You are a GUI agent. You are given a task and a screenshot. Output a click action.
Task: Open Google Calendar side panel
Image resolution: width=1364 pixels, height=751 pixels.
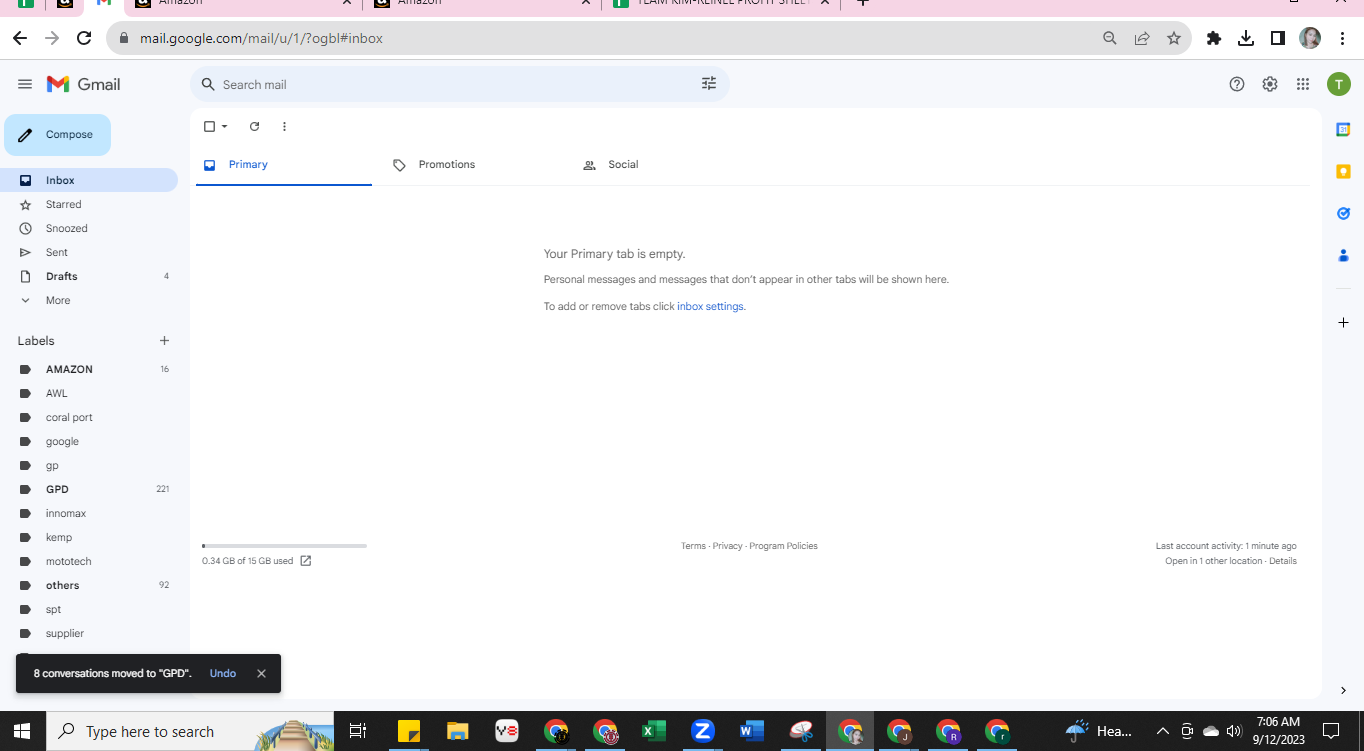pos(1343,129)
